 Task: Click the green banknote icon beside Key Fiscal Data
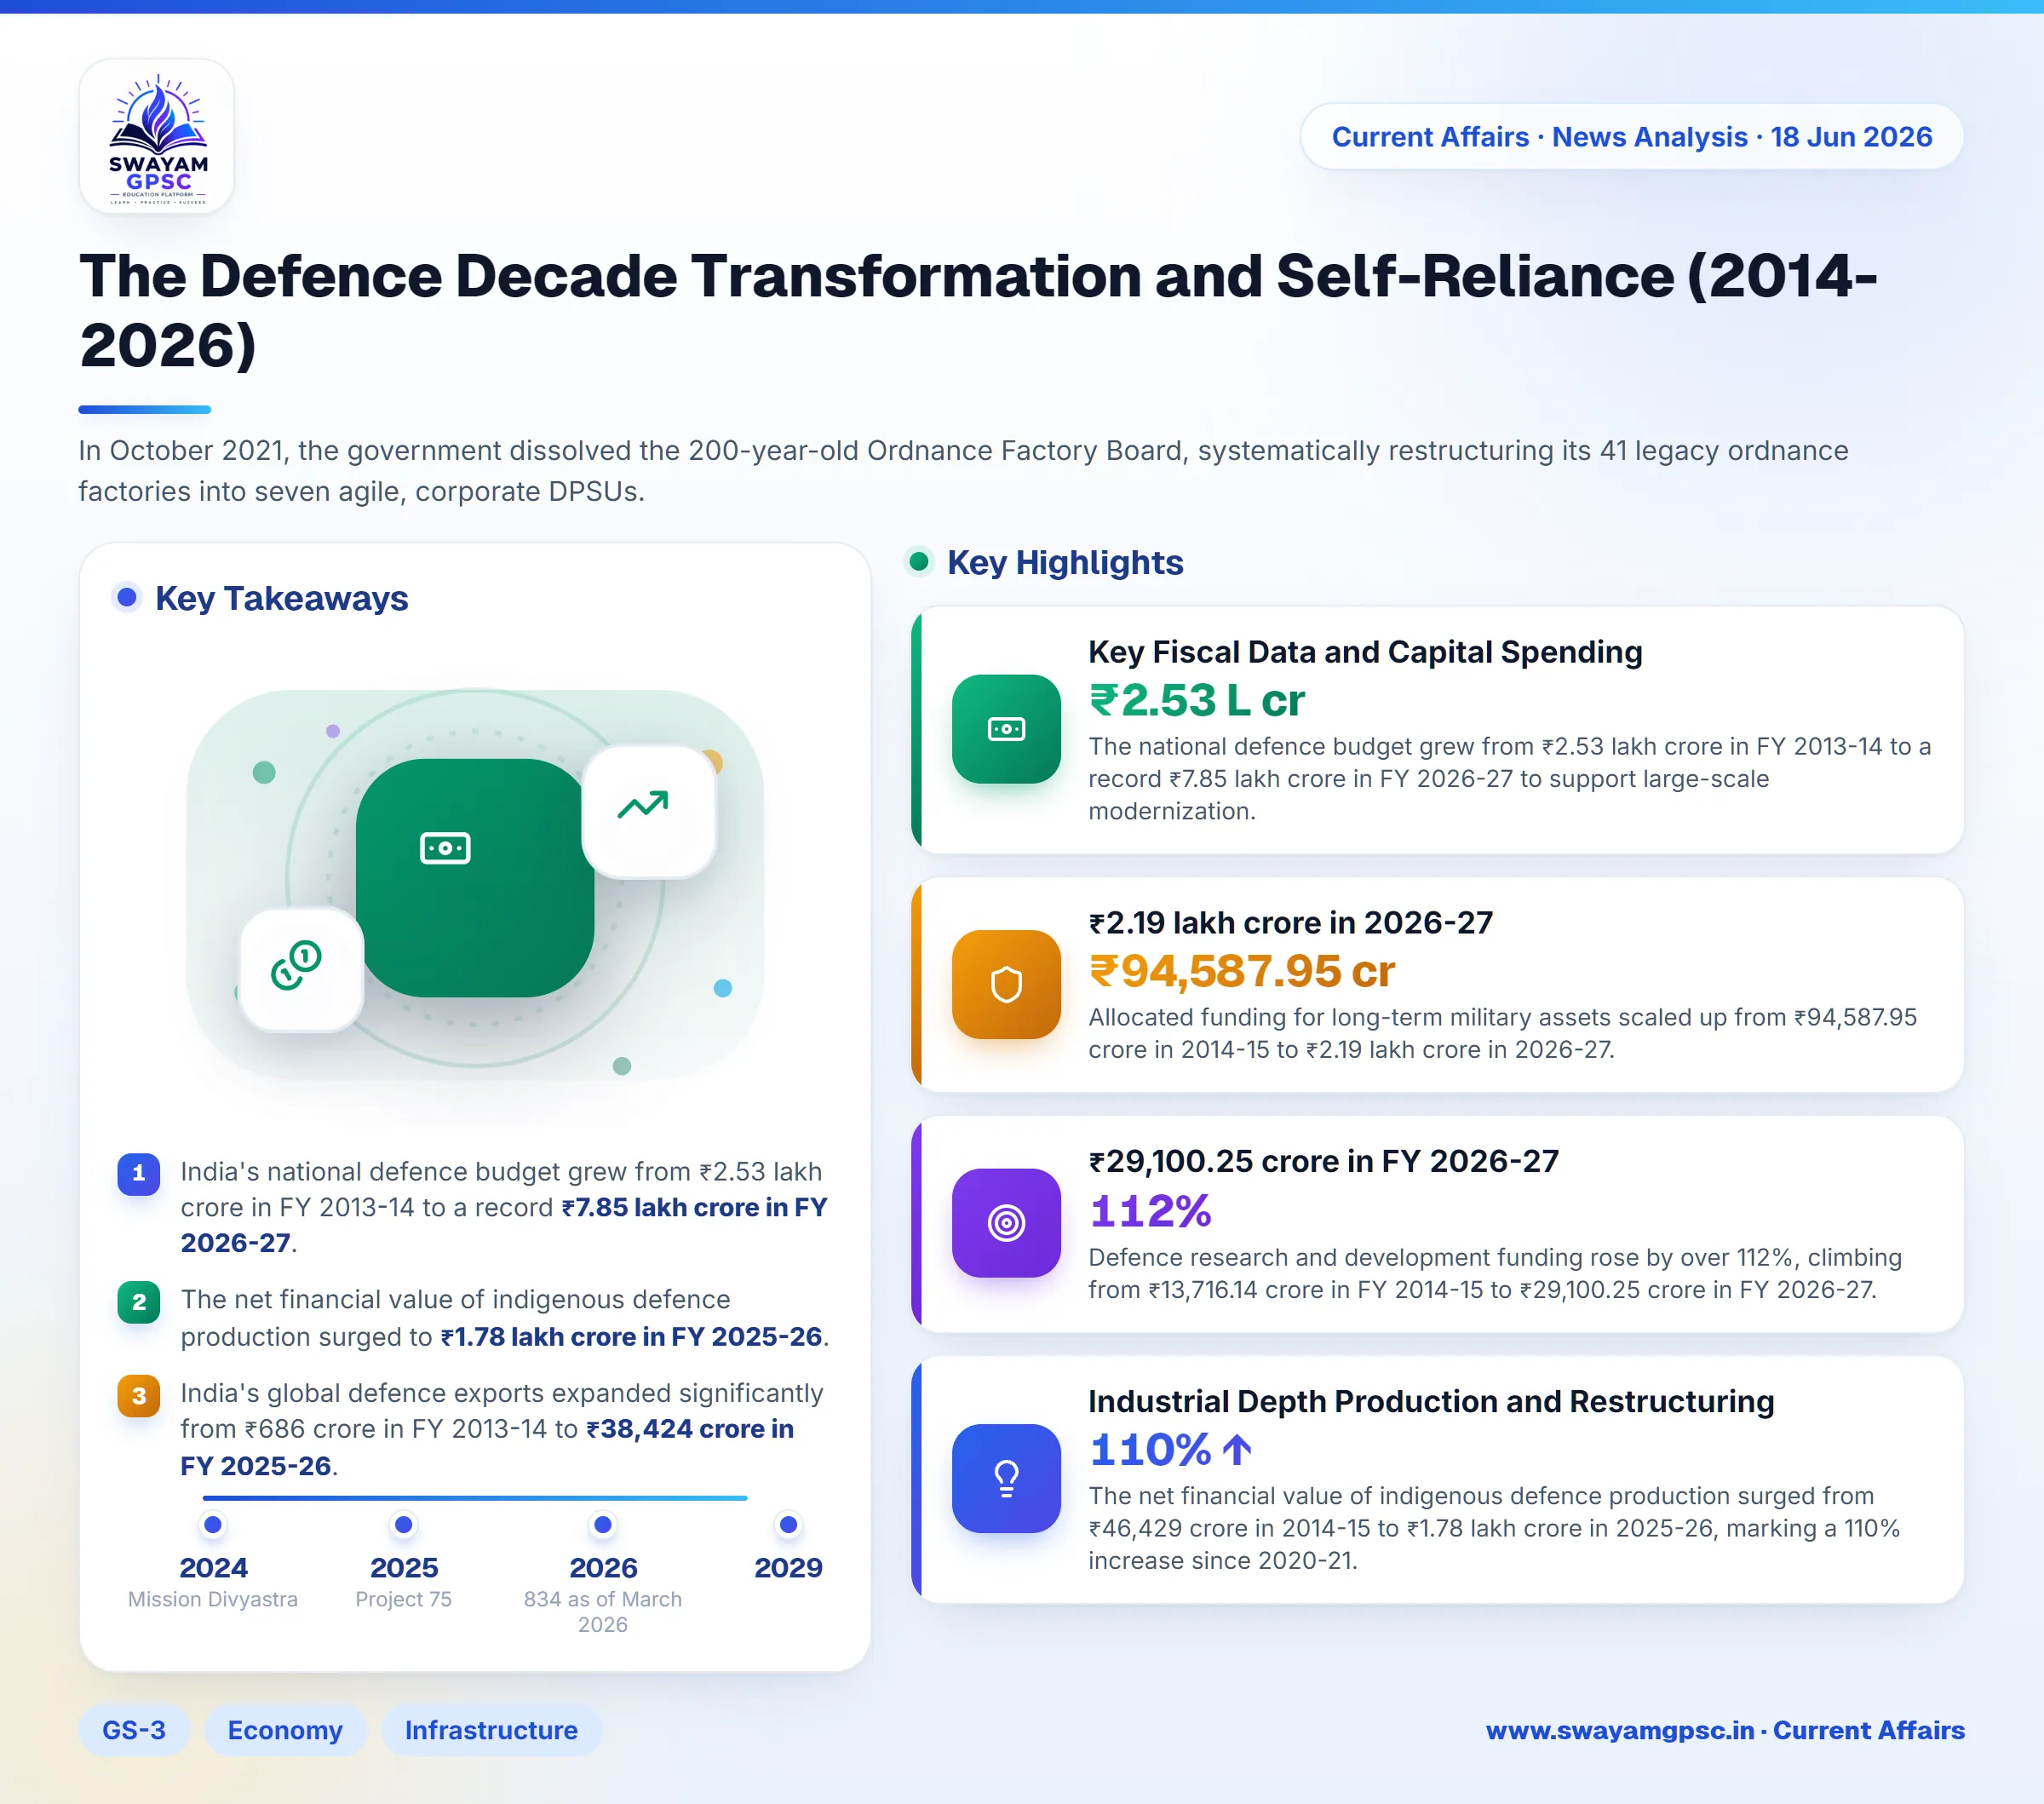pos(1006,729)
